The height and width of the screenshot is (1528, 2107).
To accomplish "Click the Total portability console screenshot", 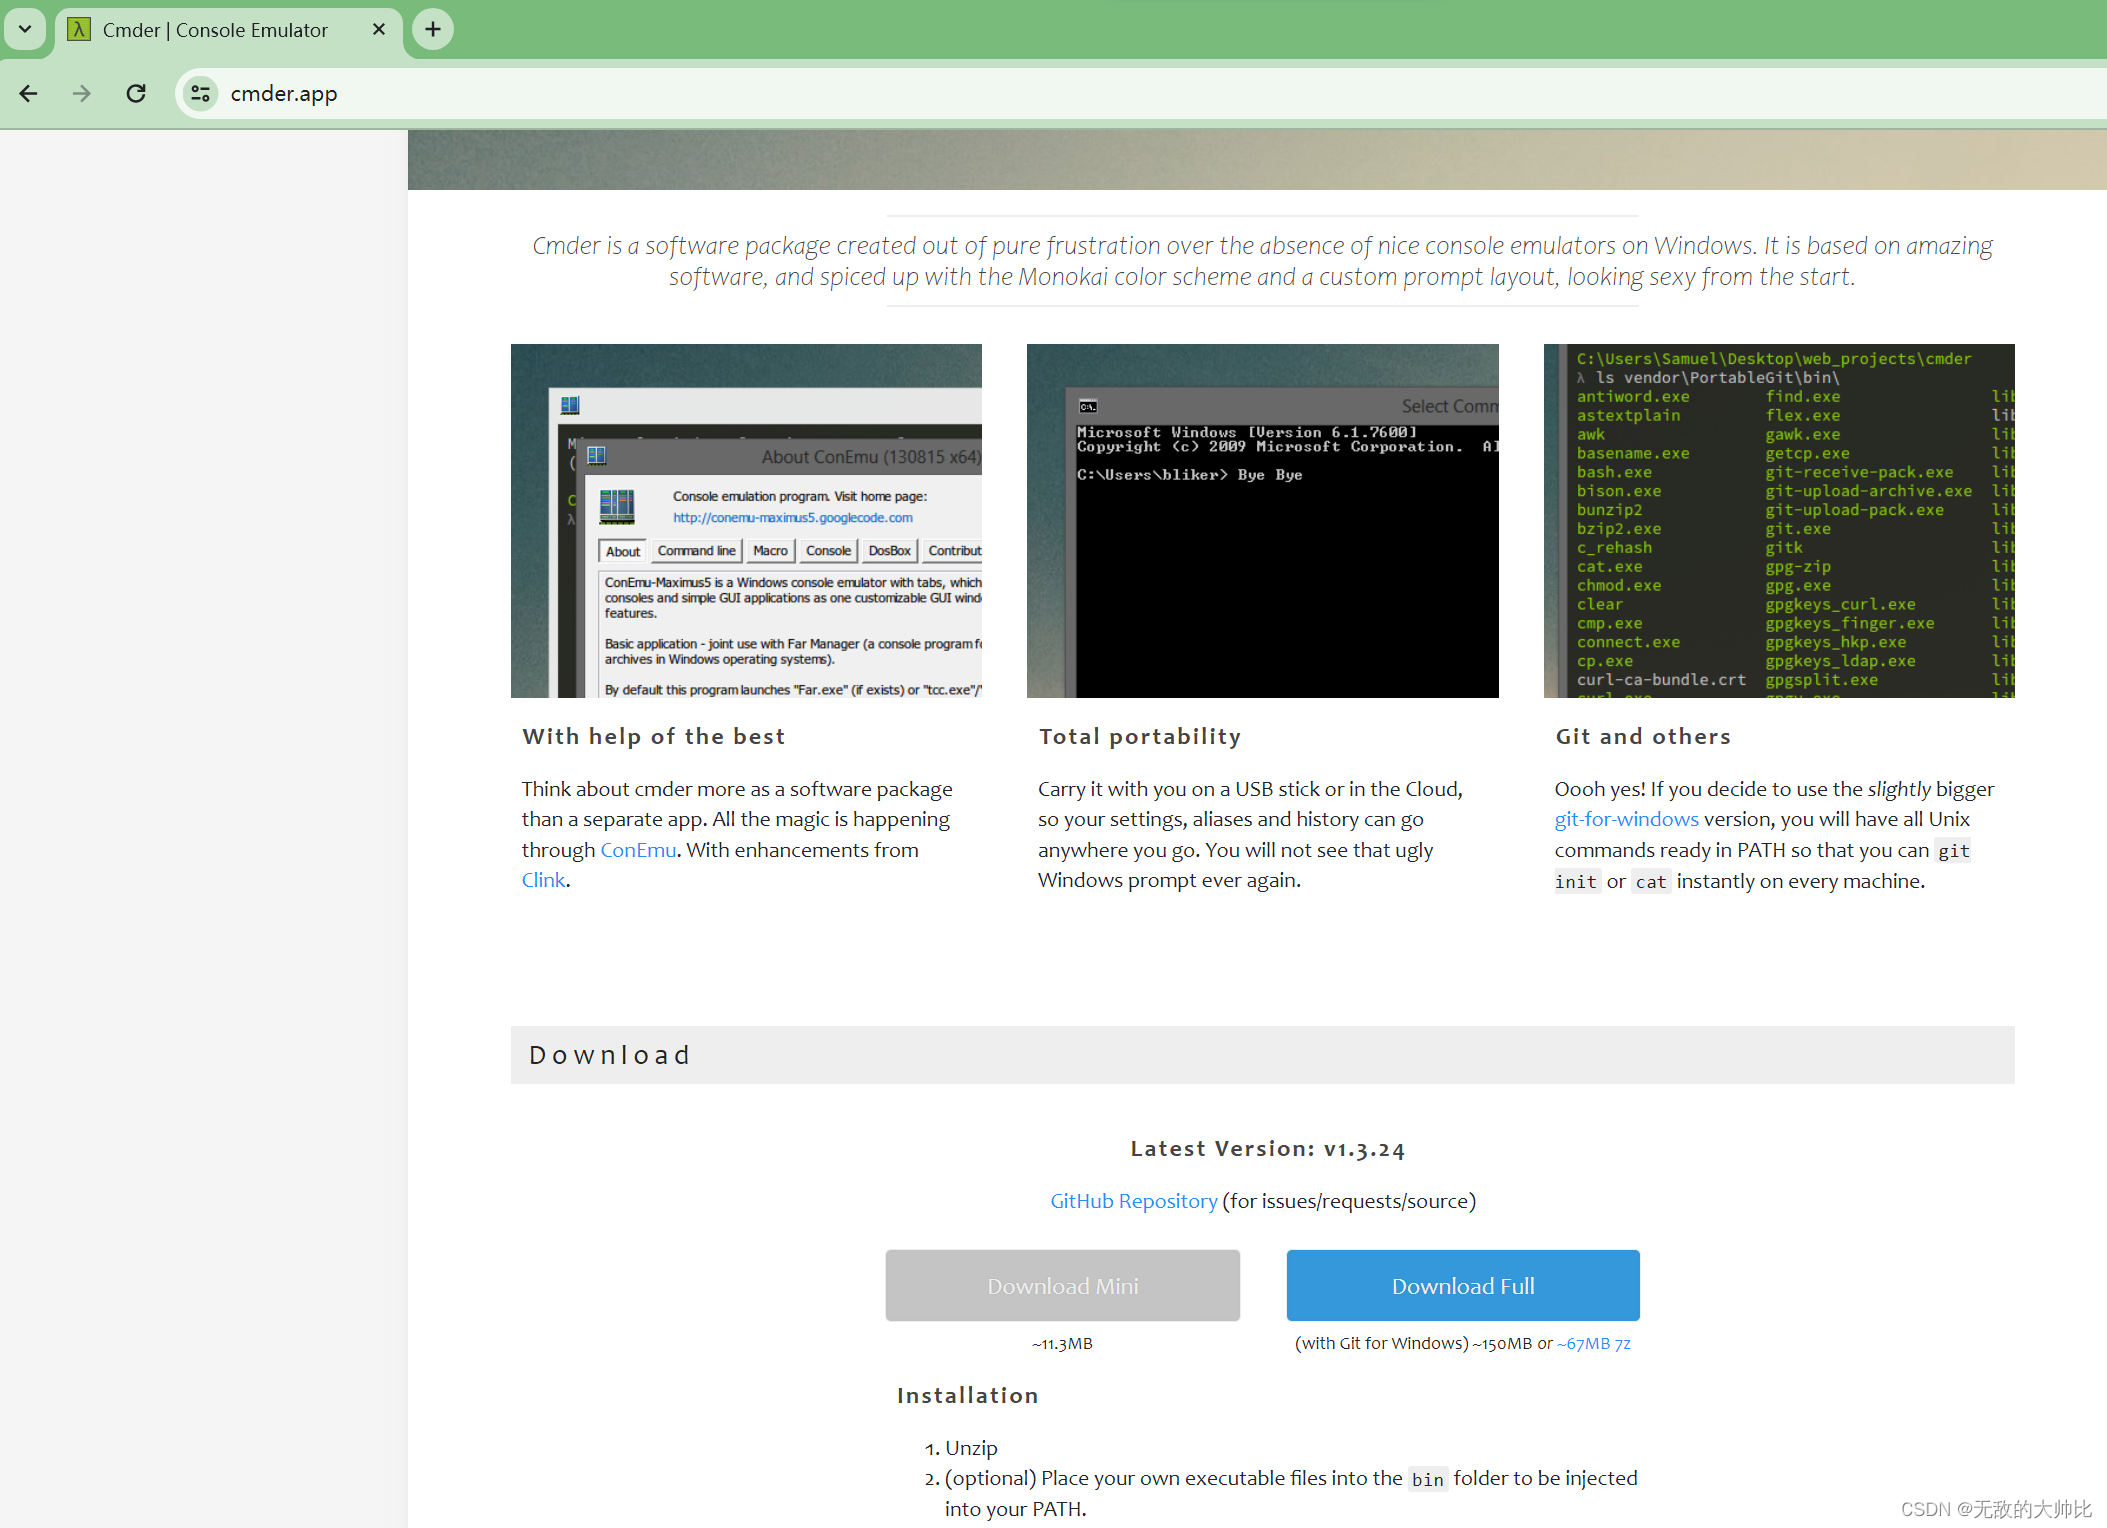I will pos(1262,520).
